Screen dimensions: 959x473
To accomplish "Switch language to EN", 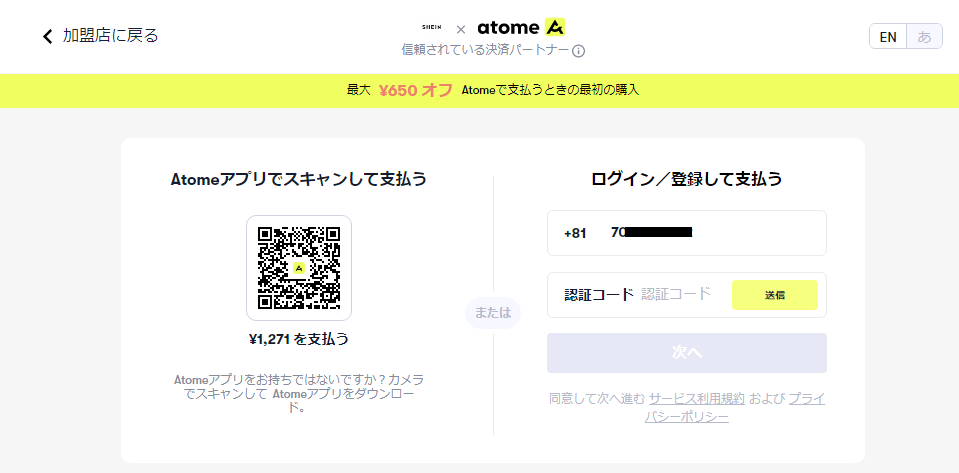I will [888, 37].
